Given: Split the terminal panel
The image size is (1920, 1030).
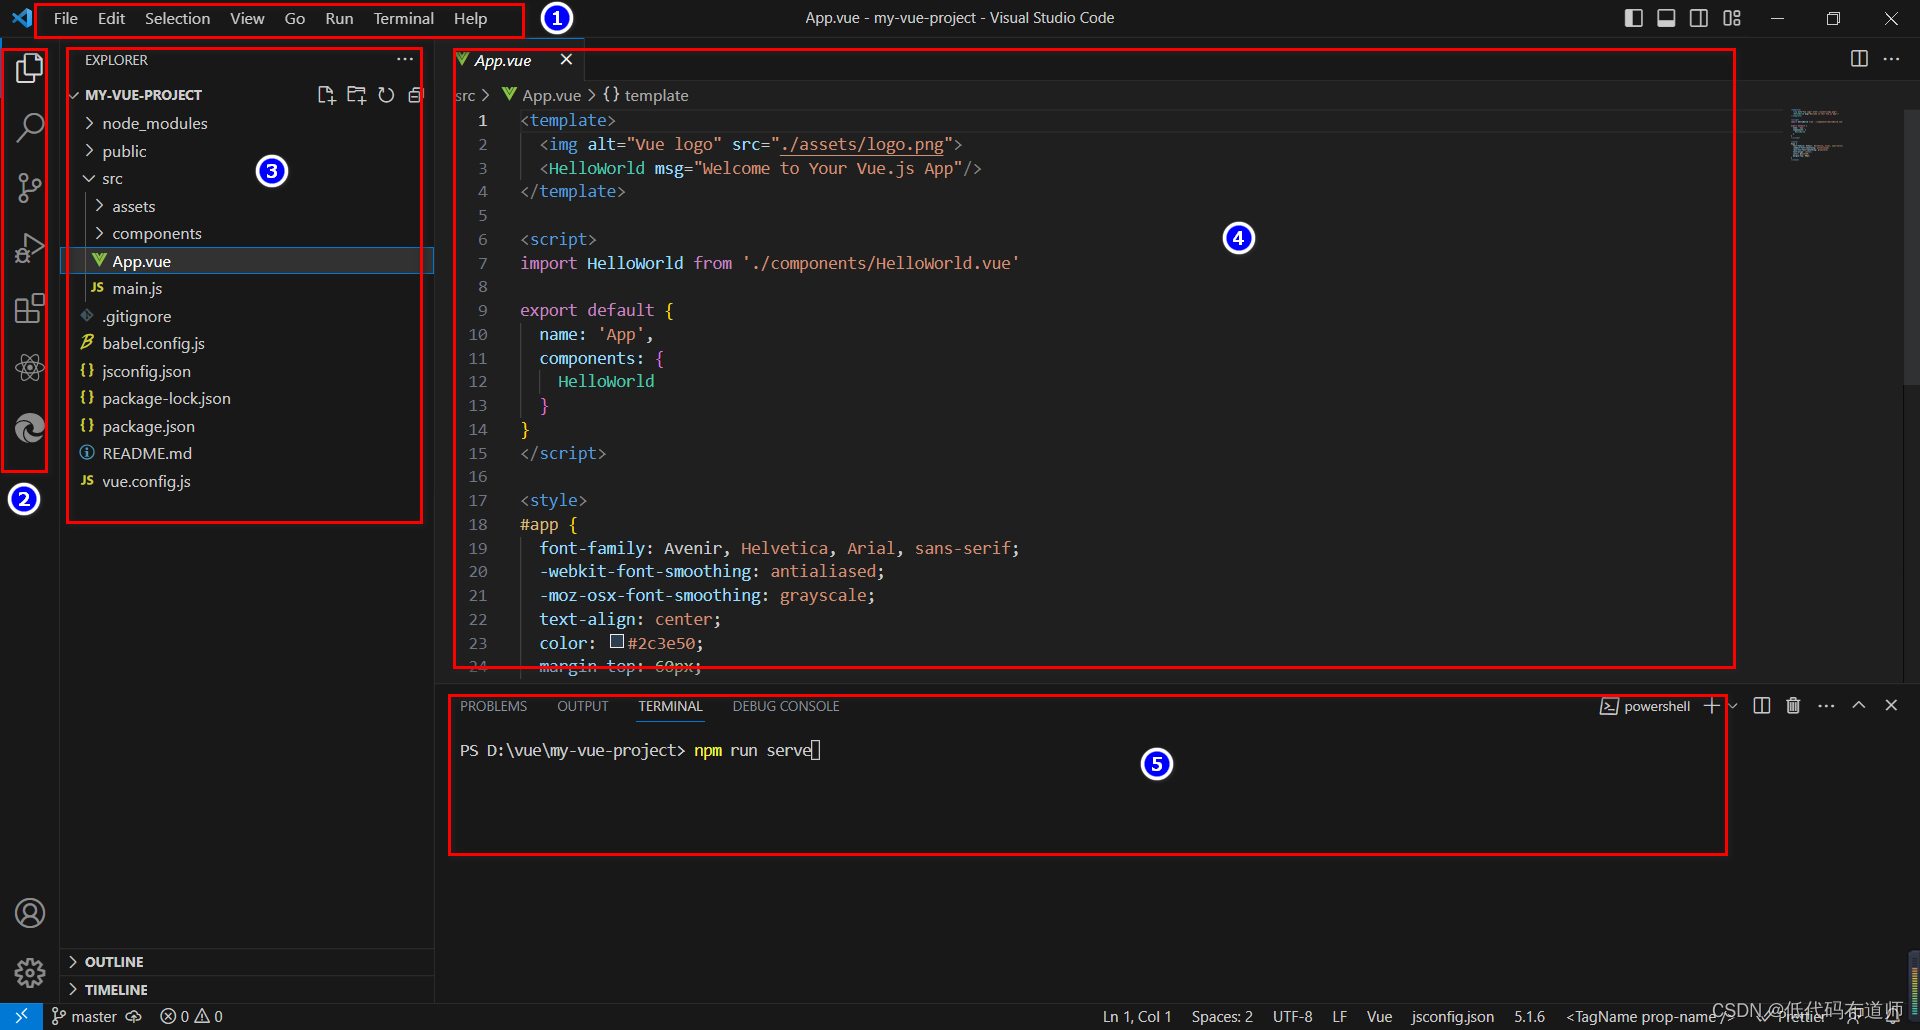Looking at the screenshot, I should 1762,706.
